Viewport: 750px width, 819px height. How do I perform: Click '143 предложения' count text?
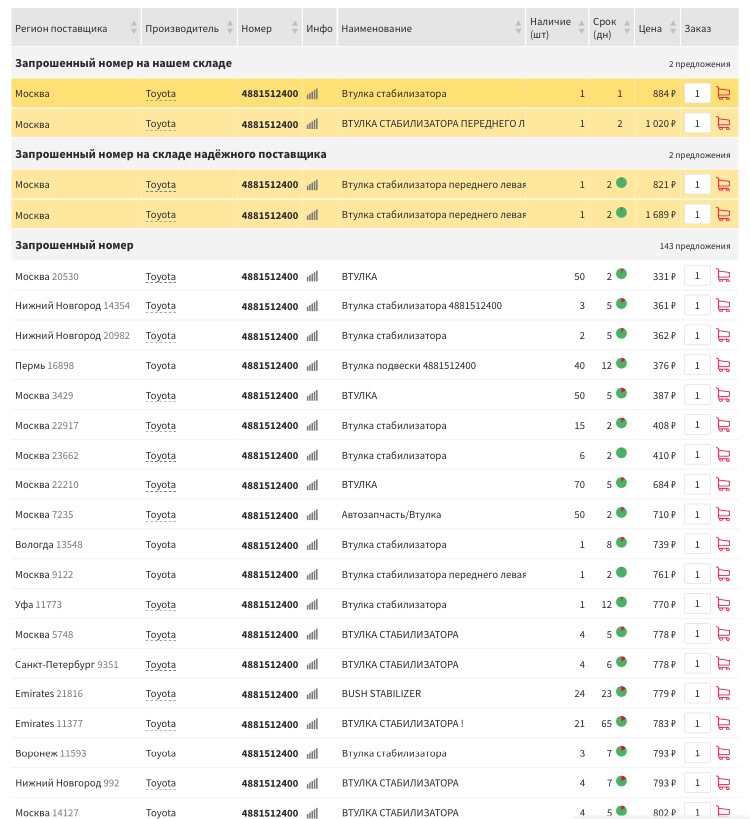(695, 246)
